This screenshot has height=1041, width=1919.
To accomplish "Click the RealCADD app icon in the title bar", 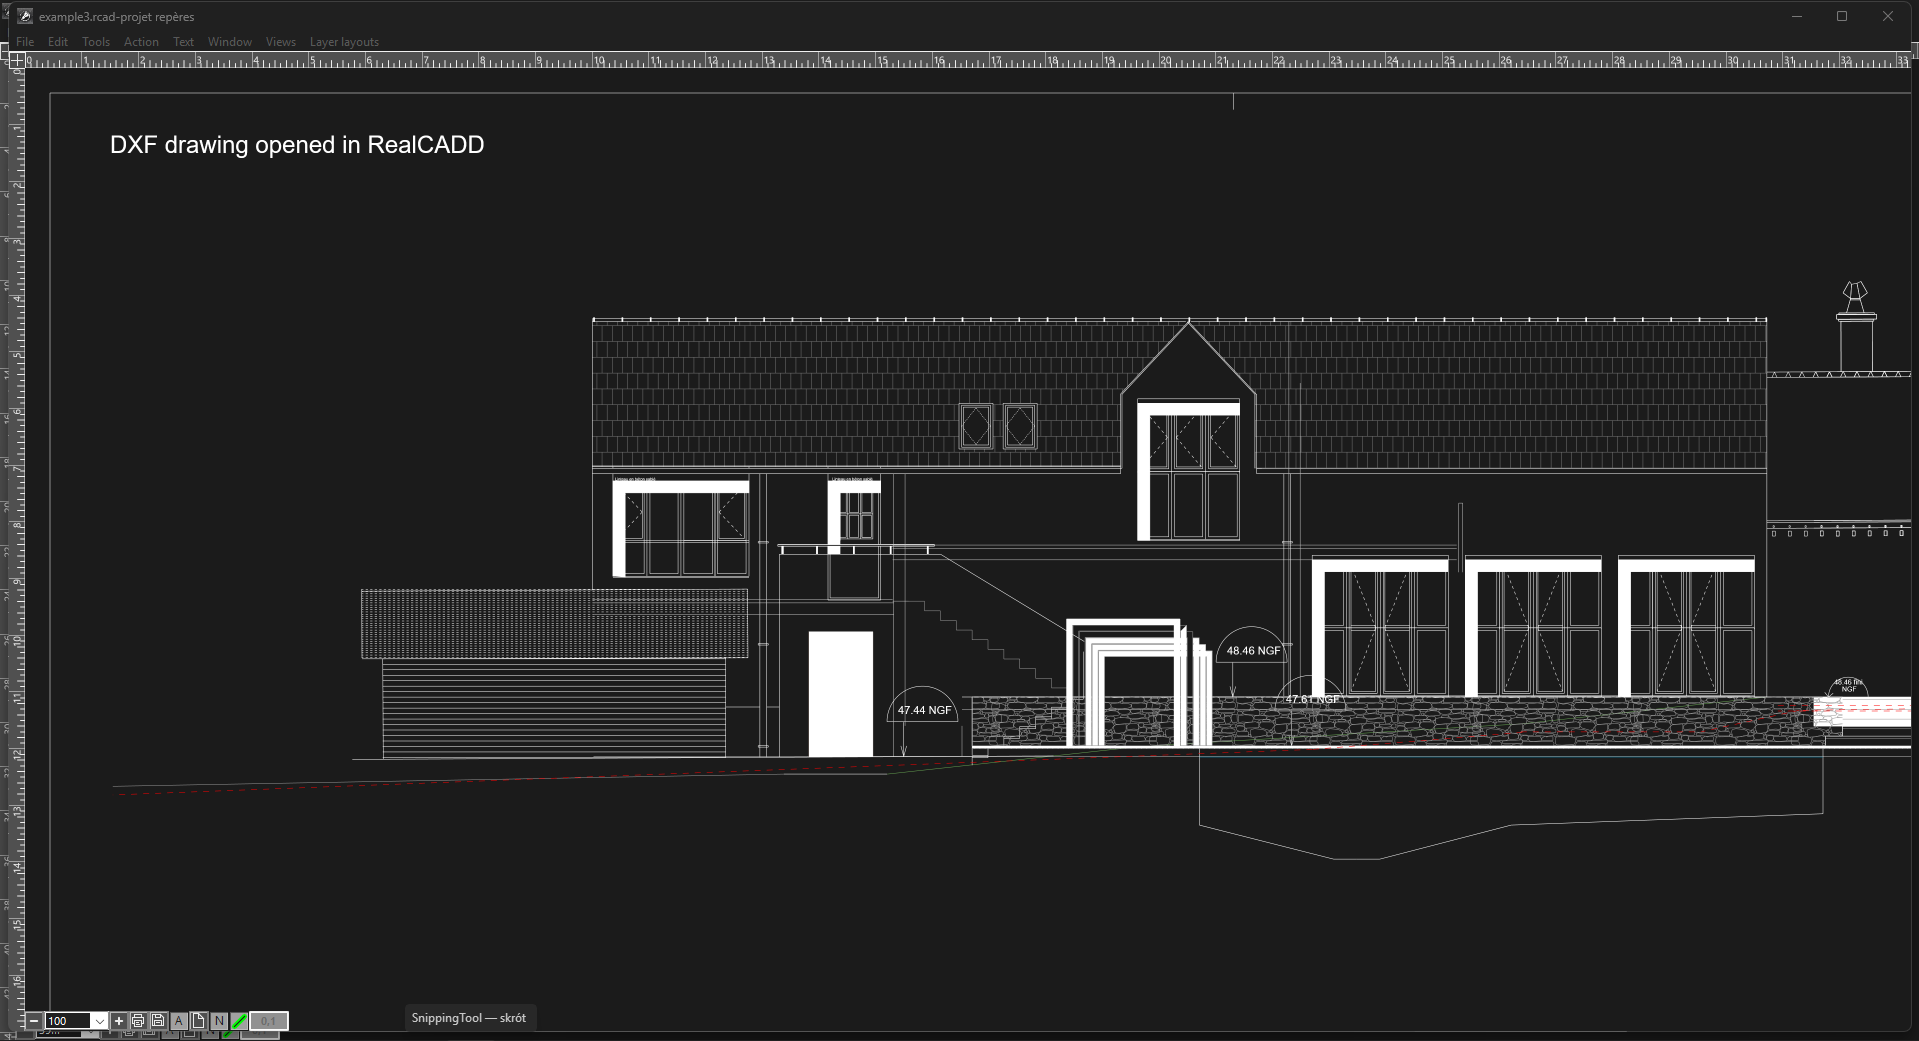I will tap(25, 16).
